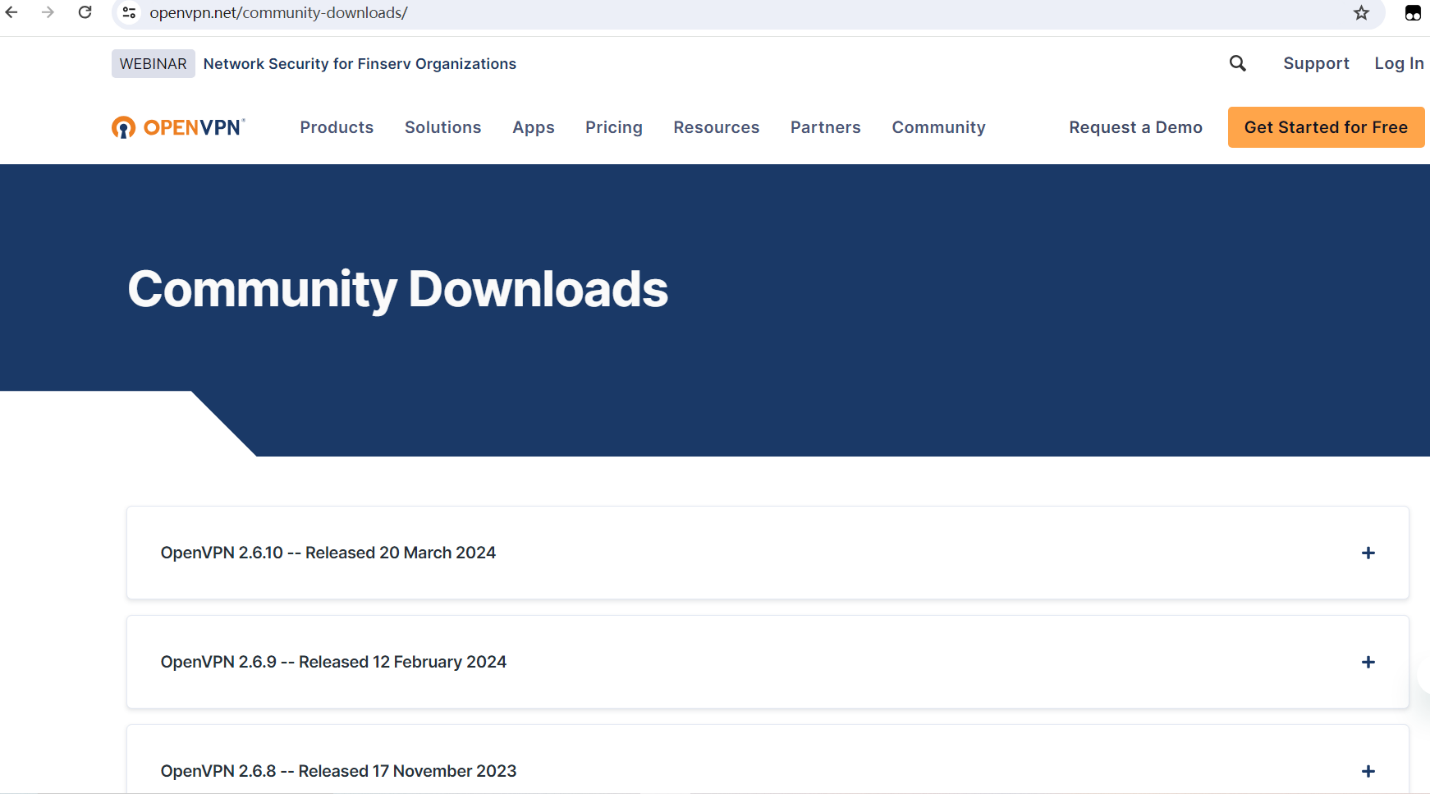The width and height of the screenshot is (1430, 794).
Task: Open the search magnifier icon
Action: tap(1238, 63)
